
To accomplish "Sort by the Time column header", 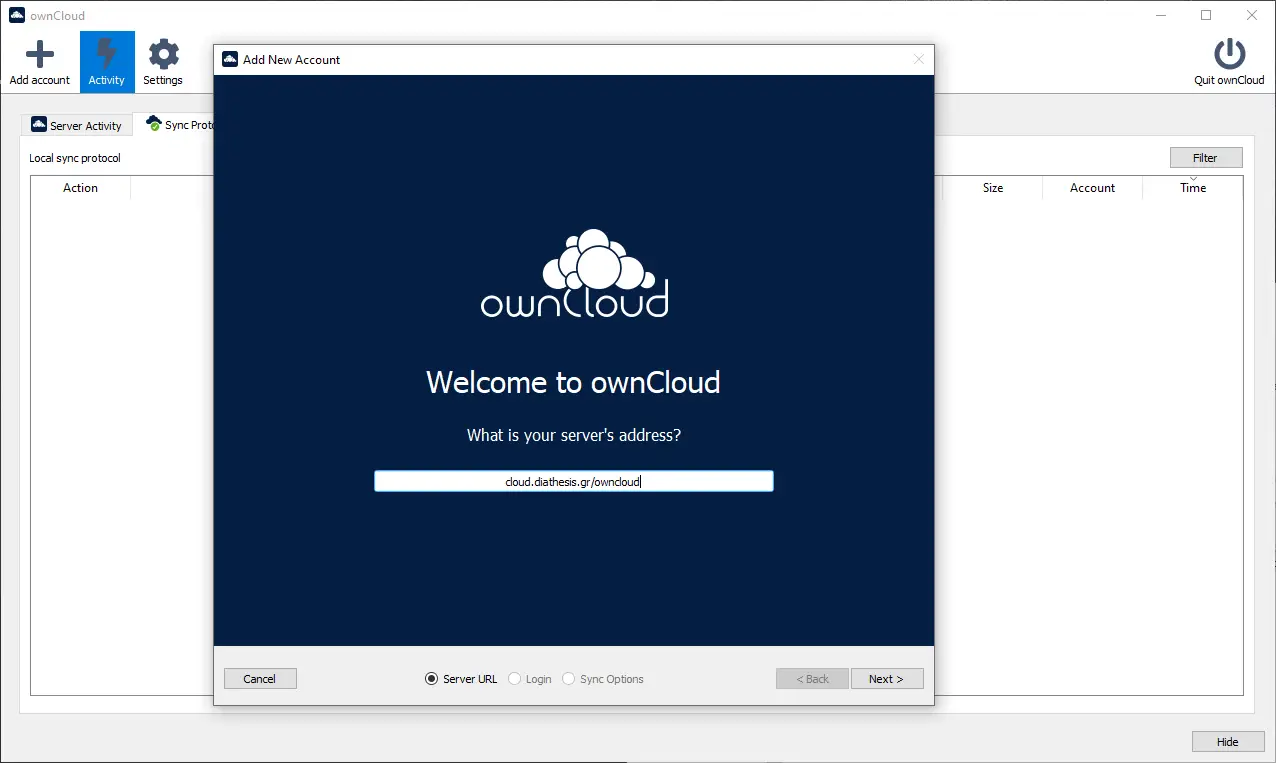I will [1192, 188].
